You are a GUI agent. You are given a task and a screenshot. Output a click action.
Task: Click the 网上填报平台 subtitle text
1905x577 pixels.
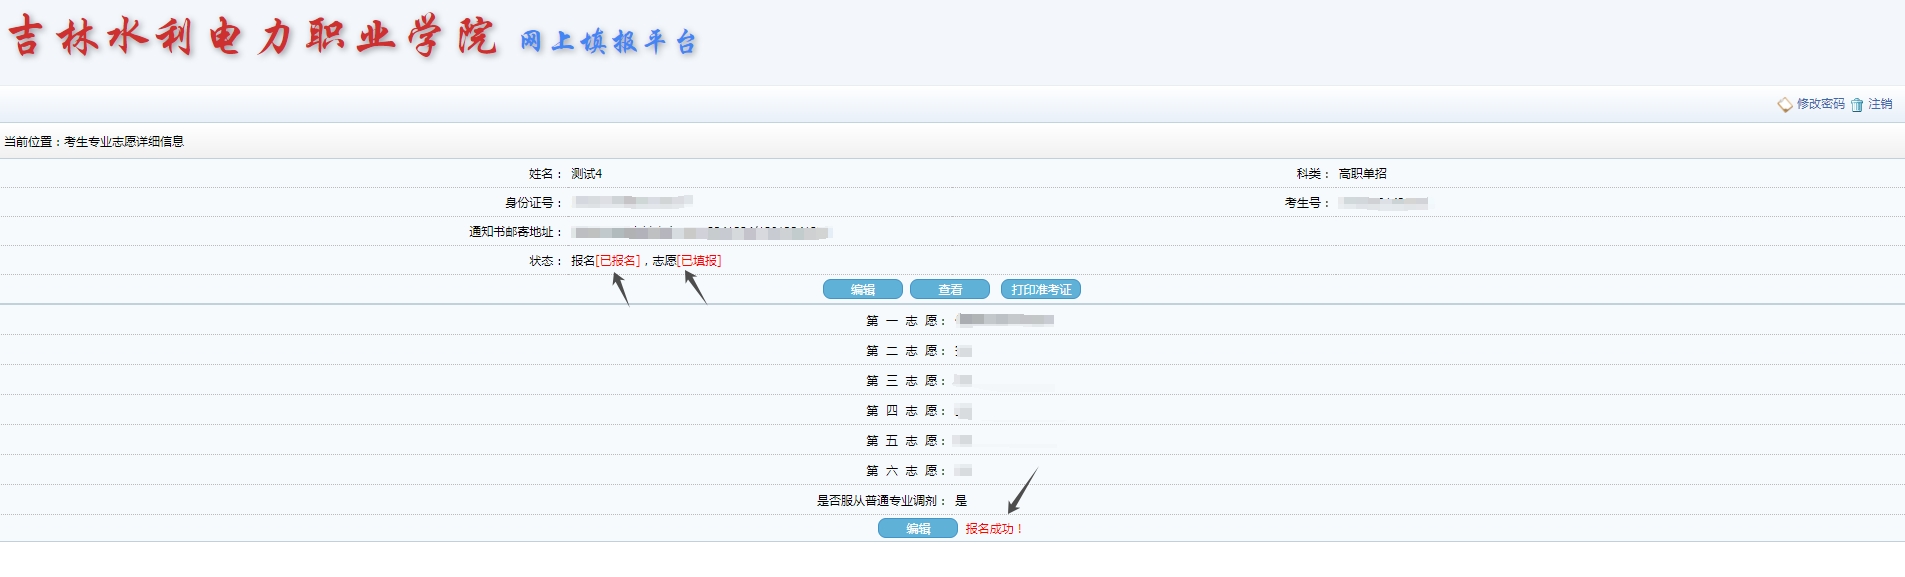pos(608,42)
